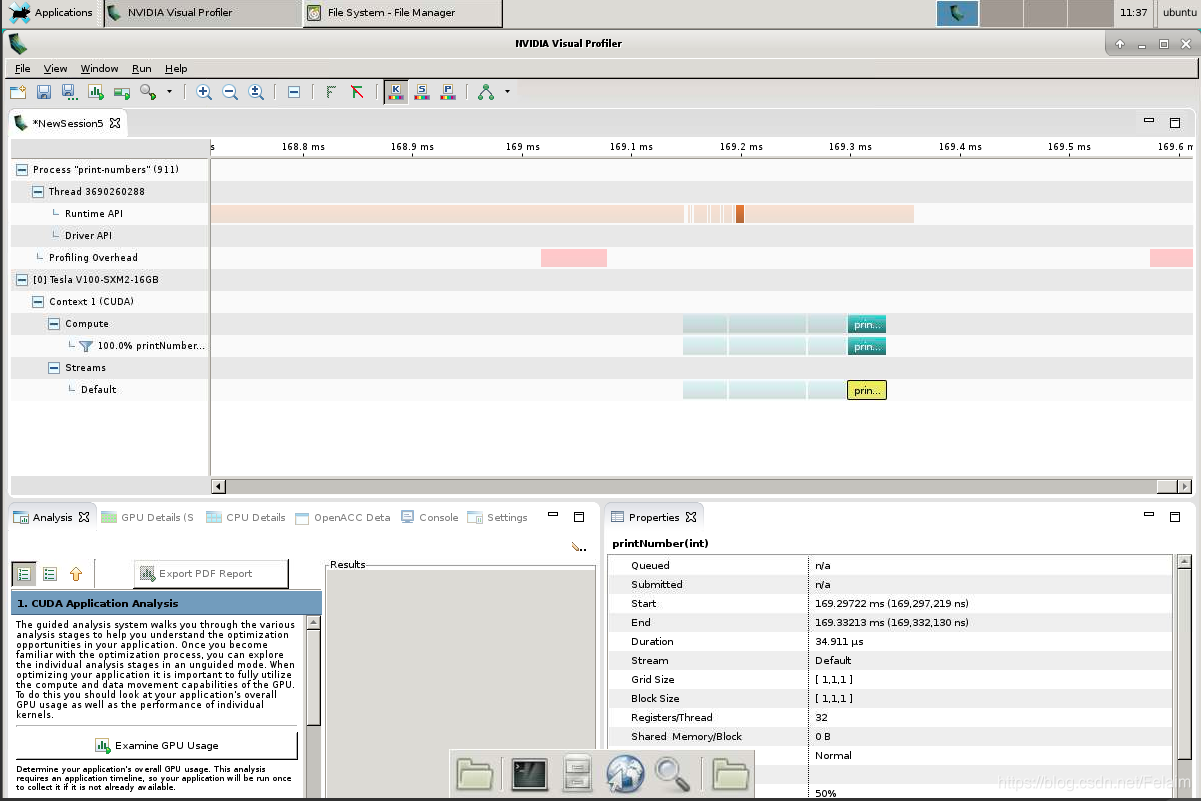
Task: Switch to File System File Manager window
Action: (x=402, y=13)
